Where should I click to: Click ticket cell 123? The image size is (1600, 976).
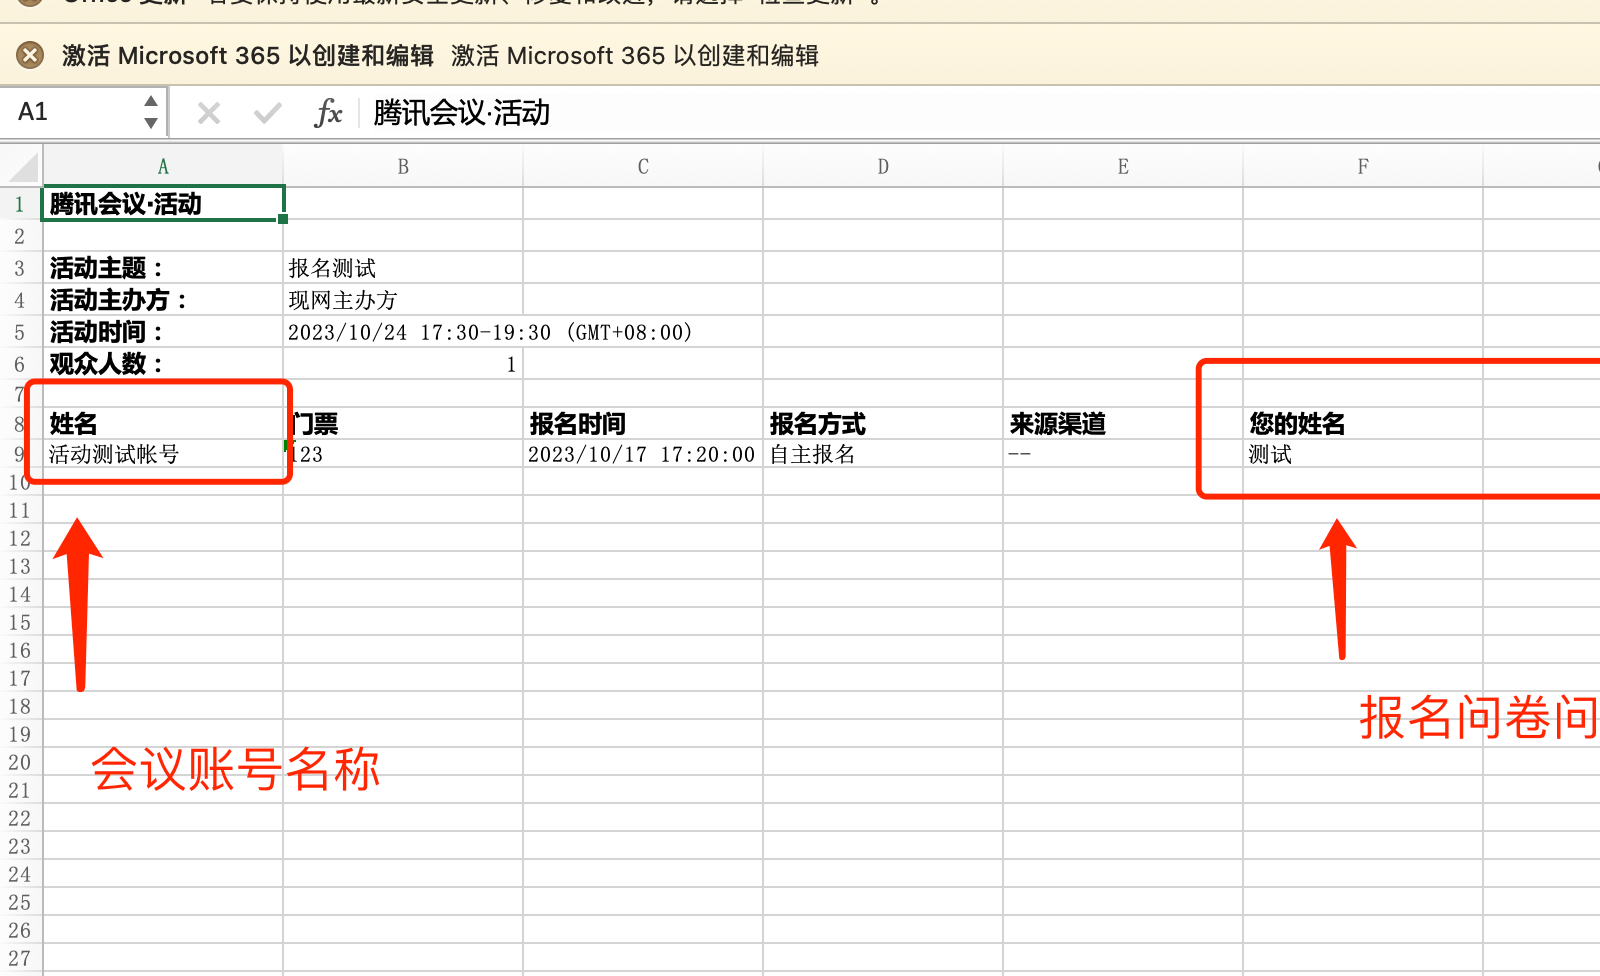pos(403,454)
